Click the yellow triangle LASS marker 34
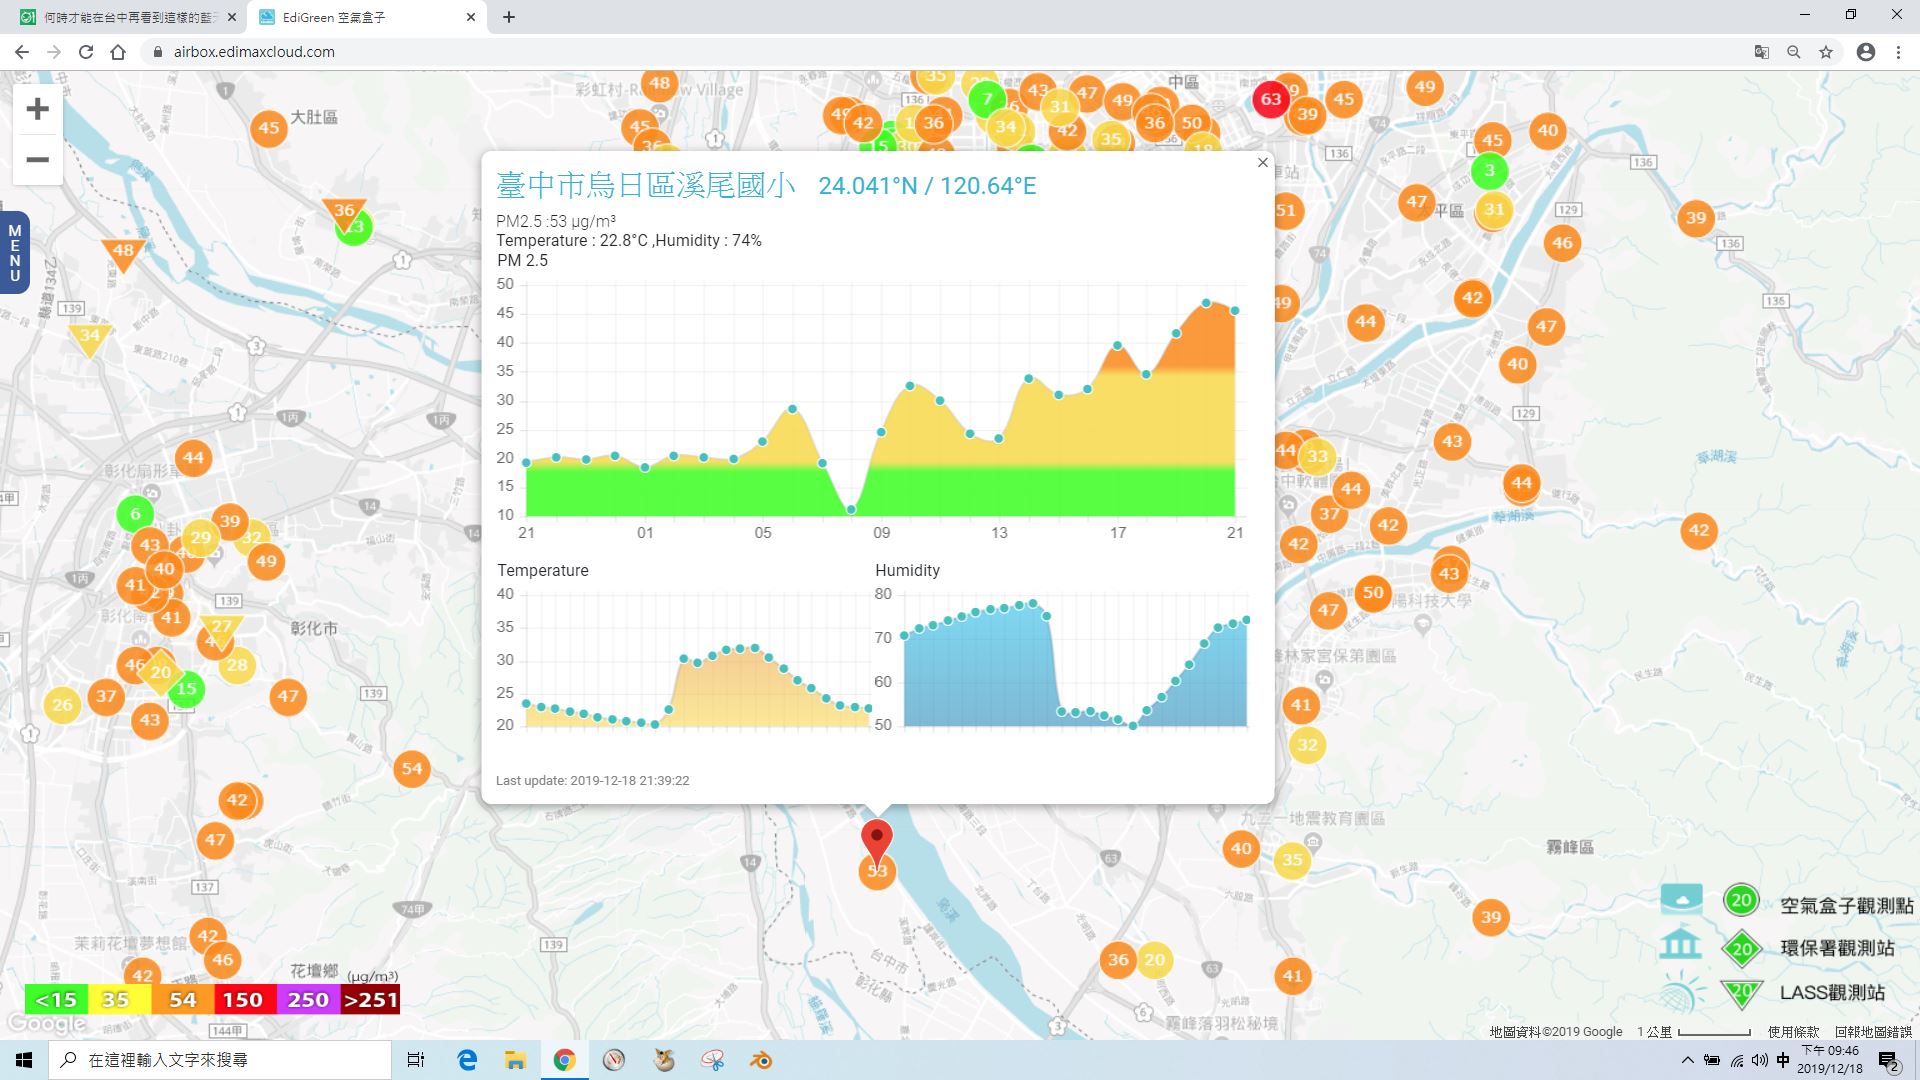 pyautogui.click(x=90, y=338)
